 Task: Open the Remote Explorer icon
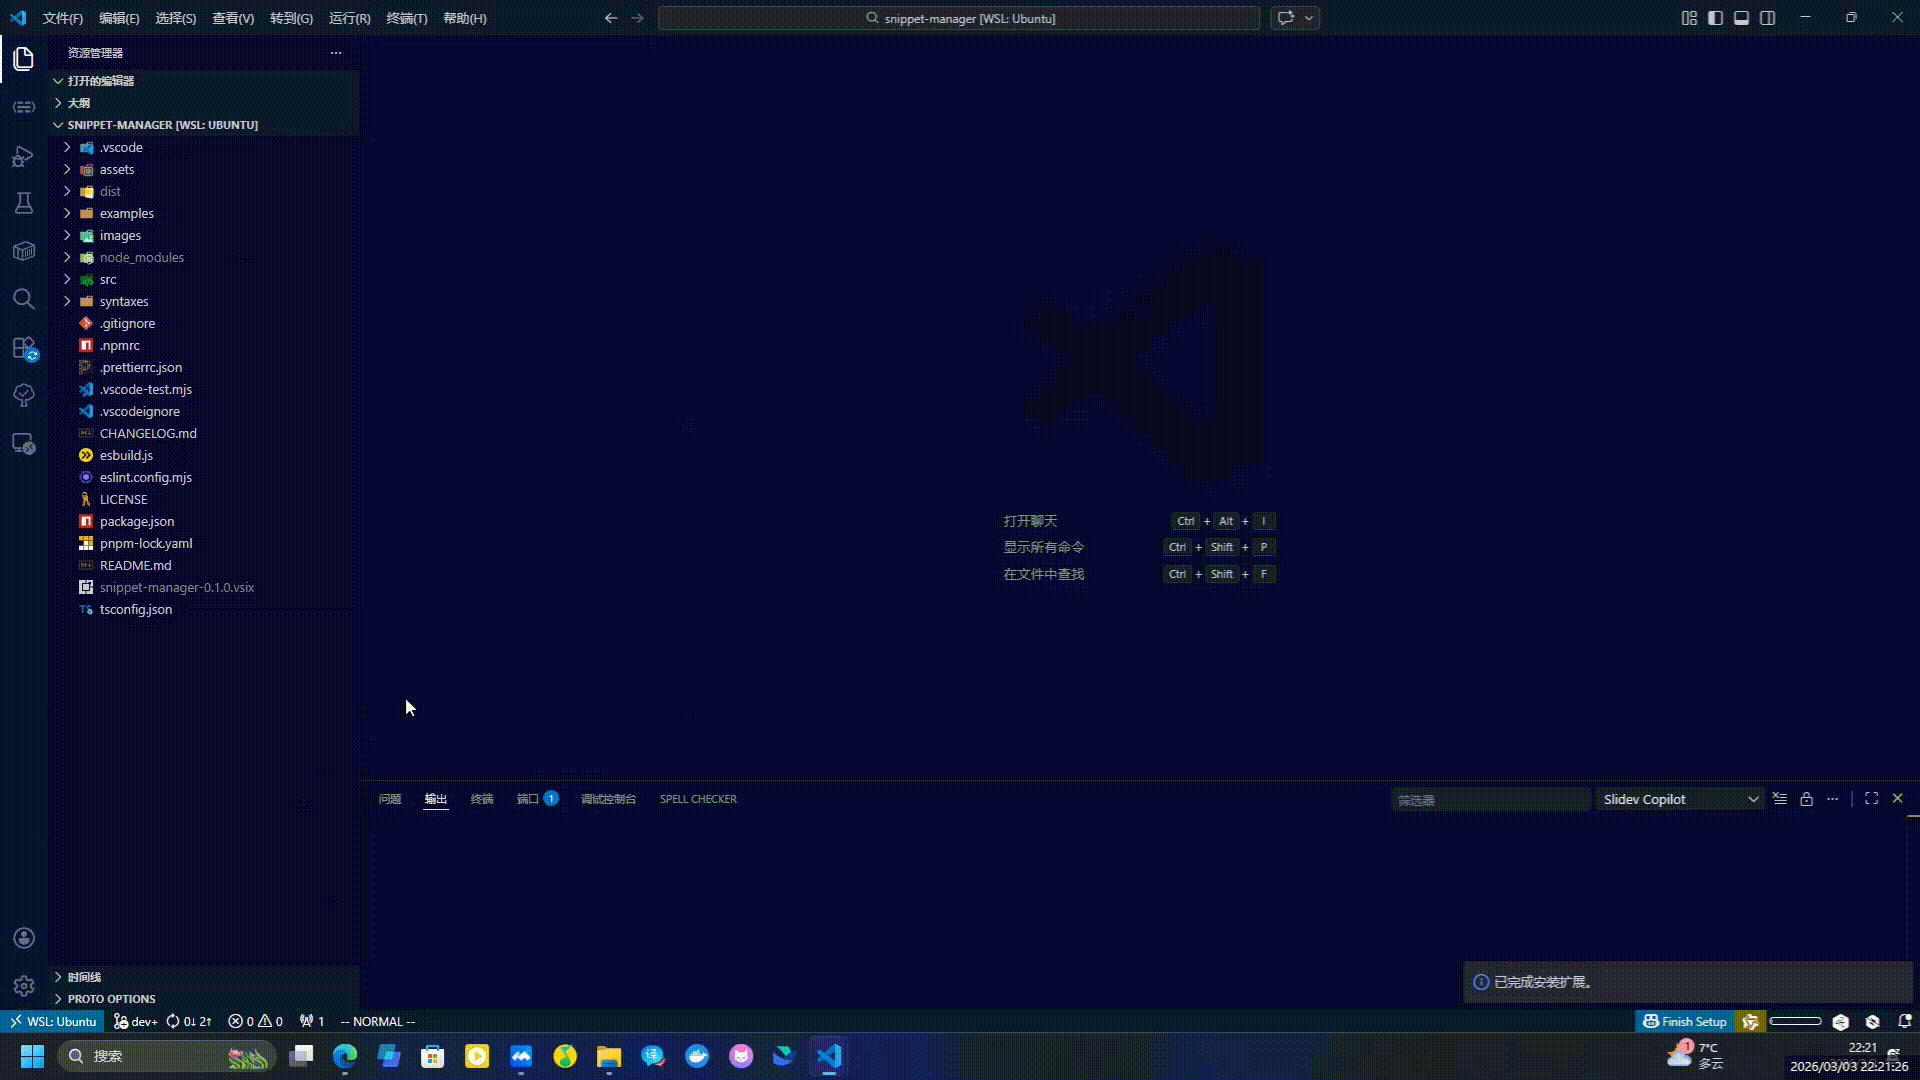[23, 443]
